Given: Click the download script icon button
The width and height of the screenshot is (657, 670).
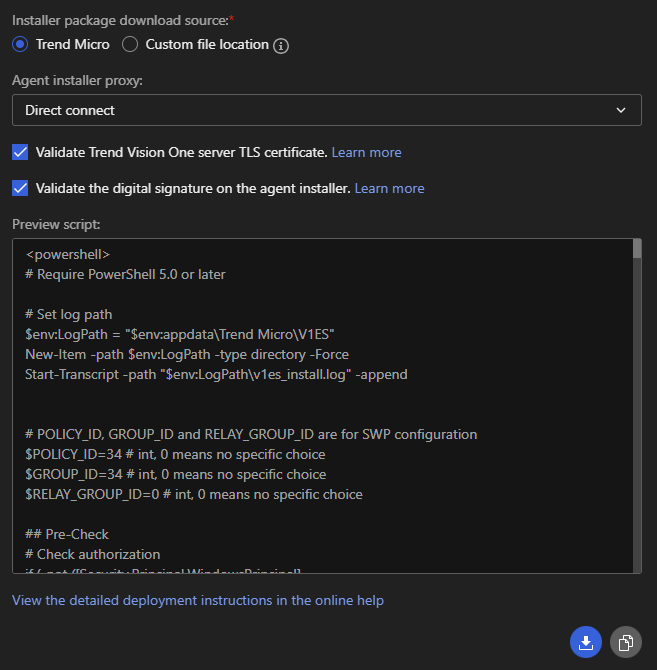Looking at the screenshot, I should tap(586, 643).
